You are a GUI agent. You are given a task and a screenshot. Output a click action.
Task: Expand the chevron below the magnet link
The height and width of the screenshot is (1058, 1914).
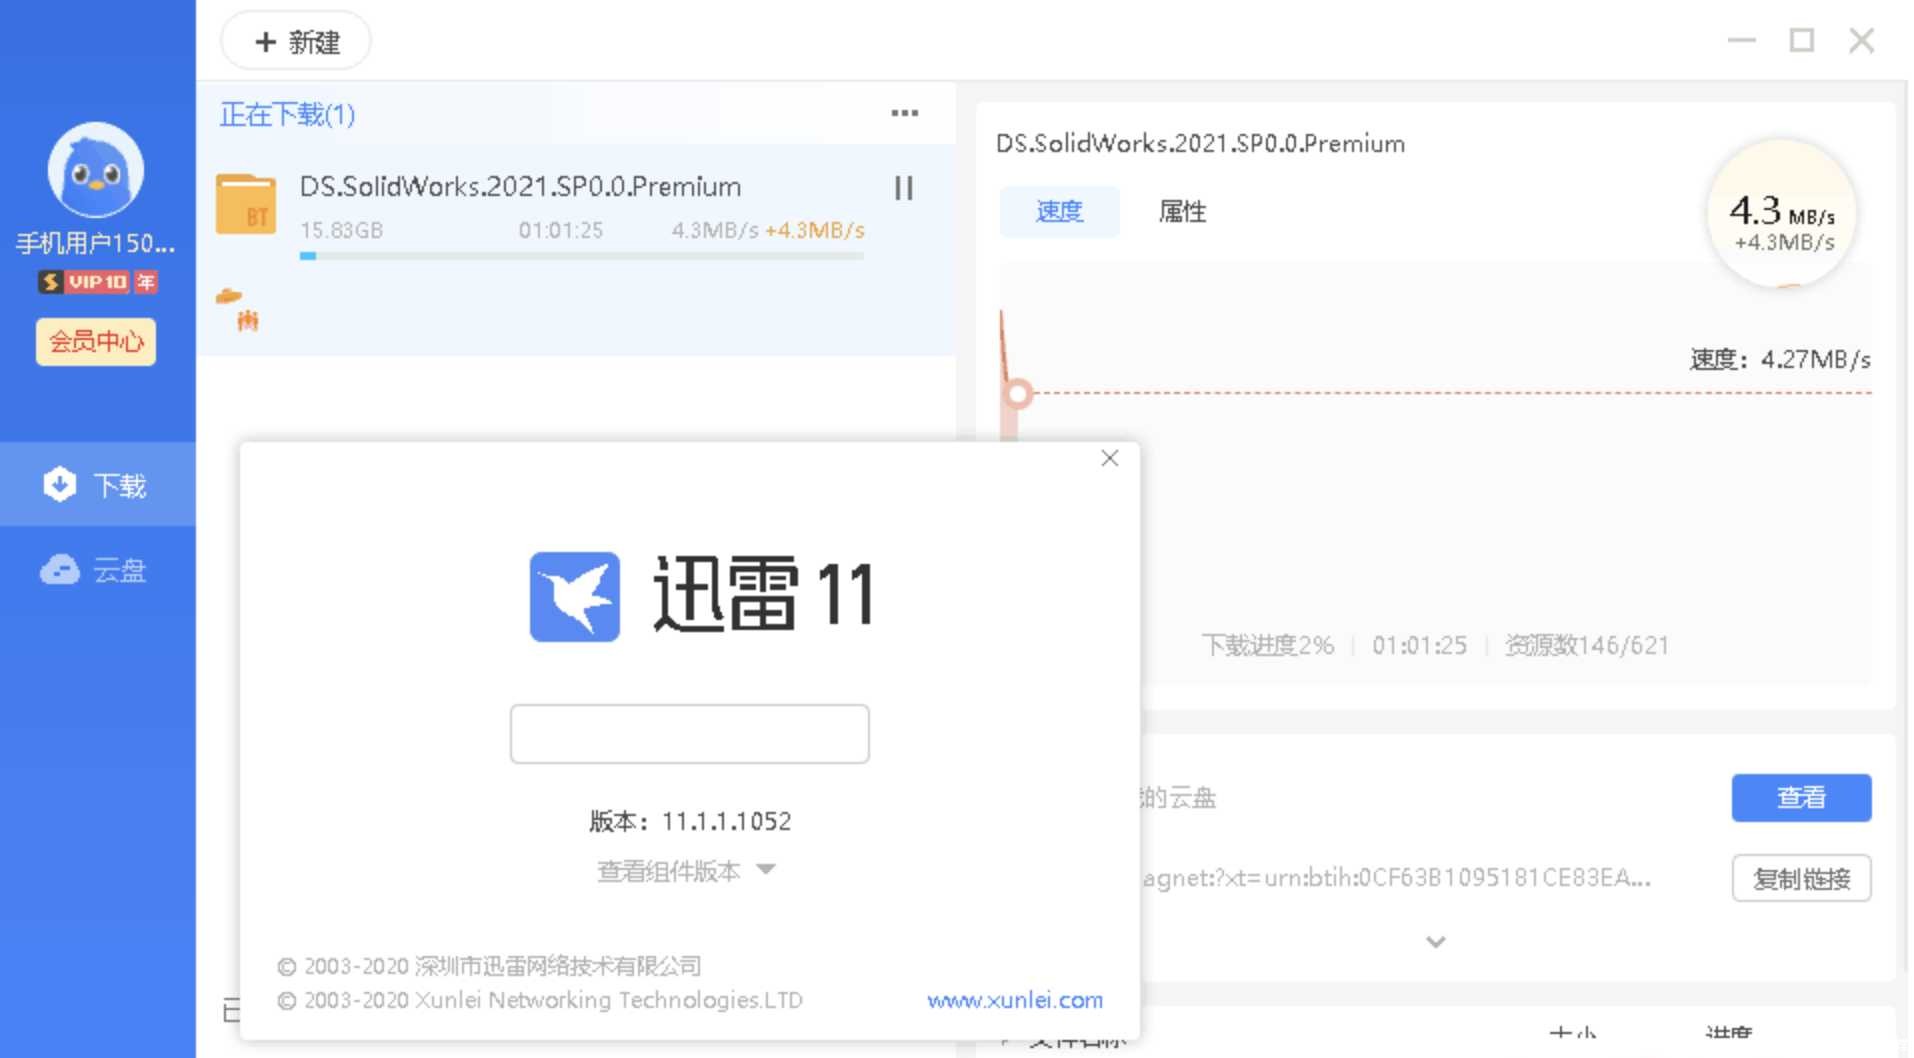(1435, 942)
